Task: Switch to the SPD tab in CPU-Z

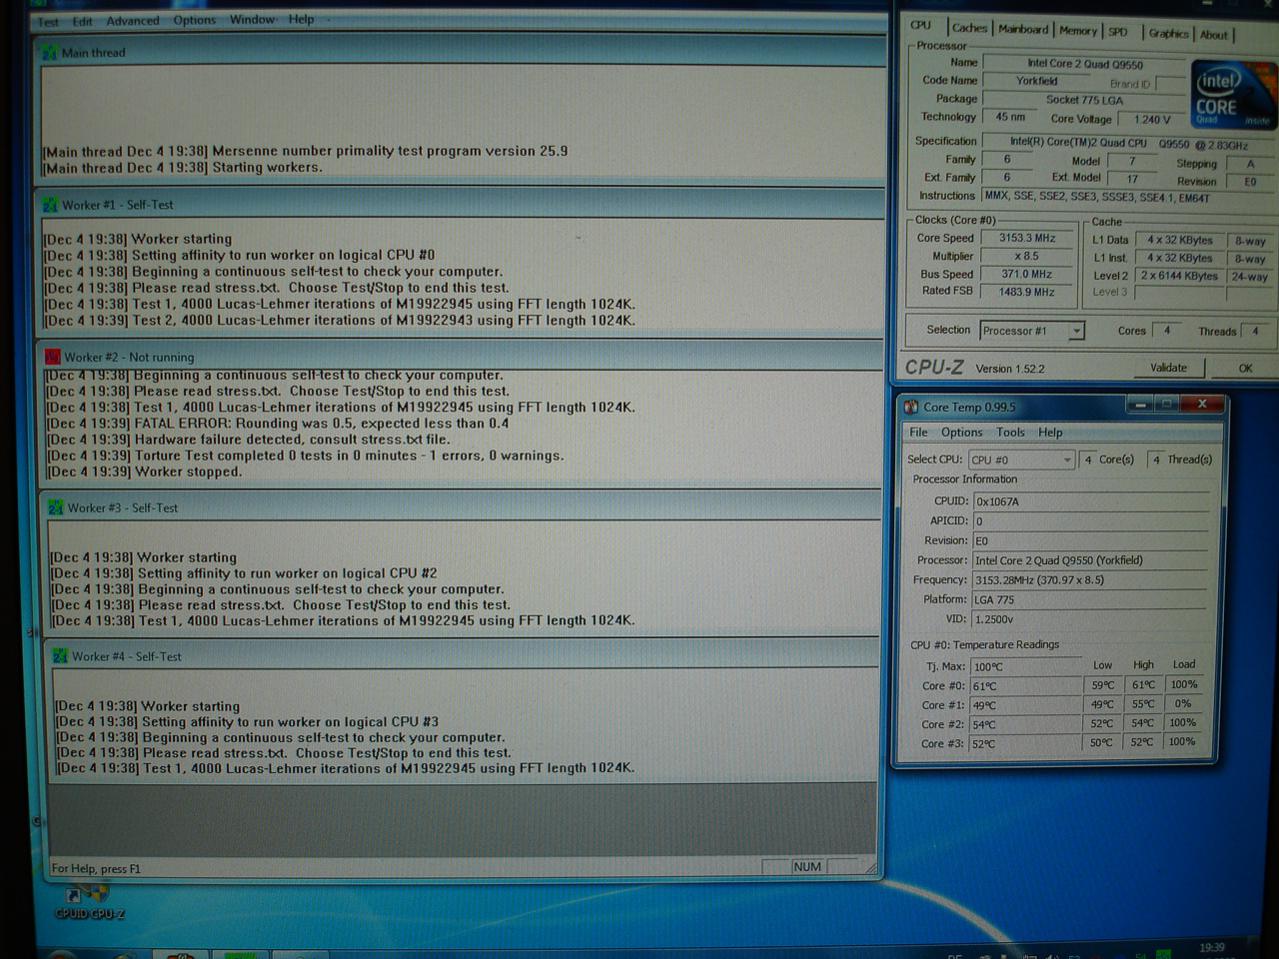Action: [x=1118, y=32]
